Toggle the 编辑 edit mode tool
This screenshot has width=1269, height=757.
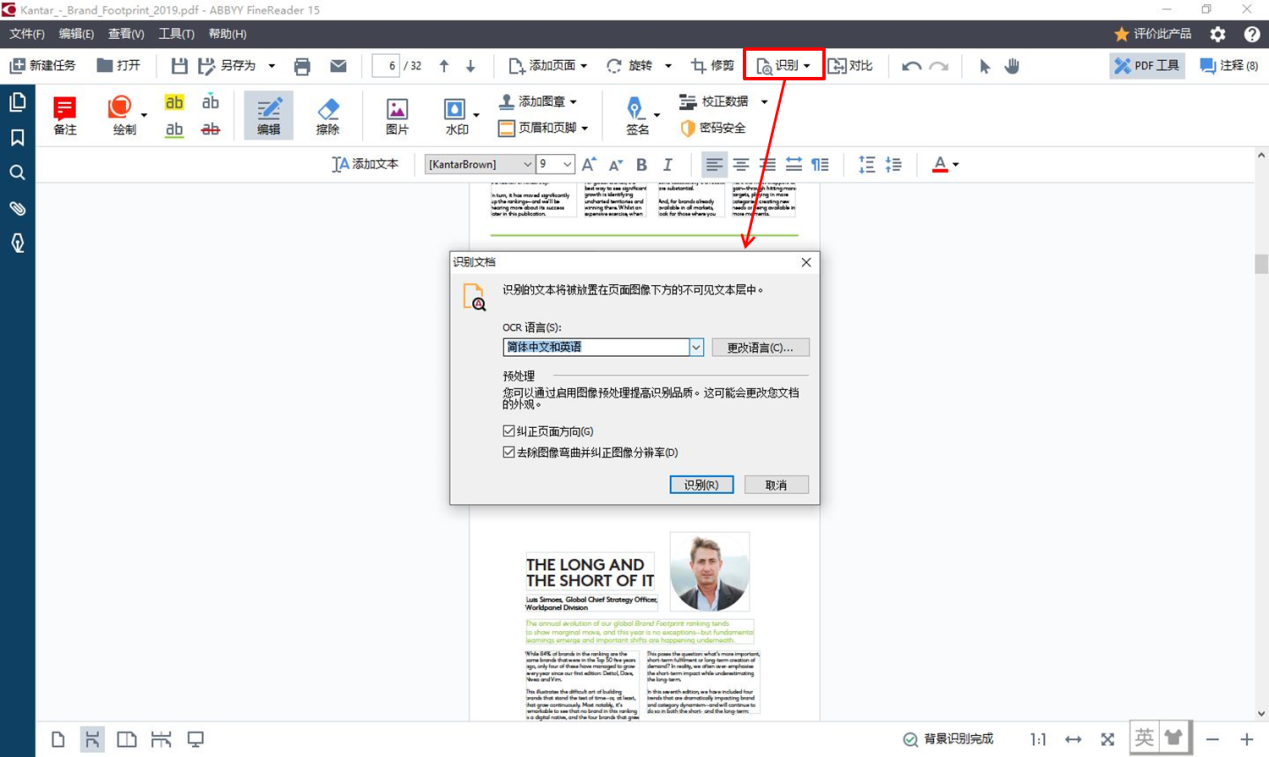(x=269, y=115)
